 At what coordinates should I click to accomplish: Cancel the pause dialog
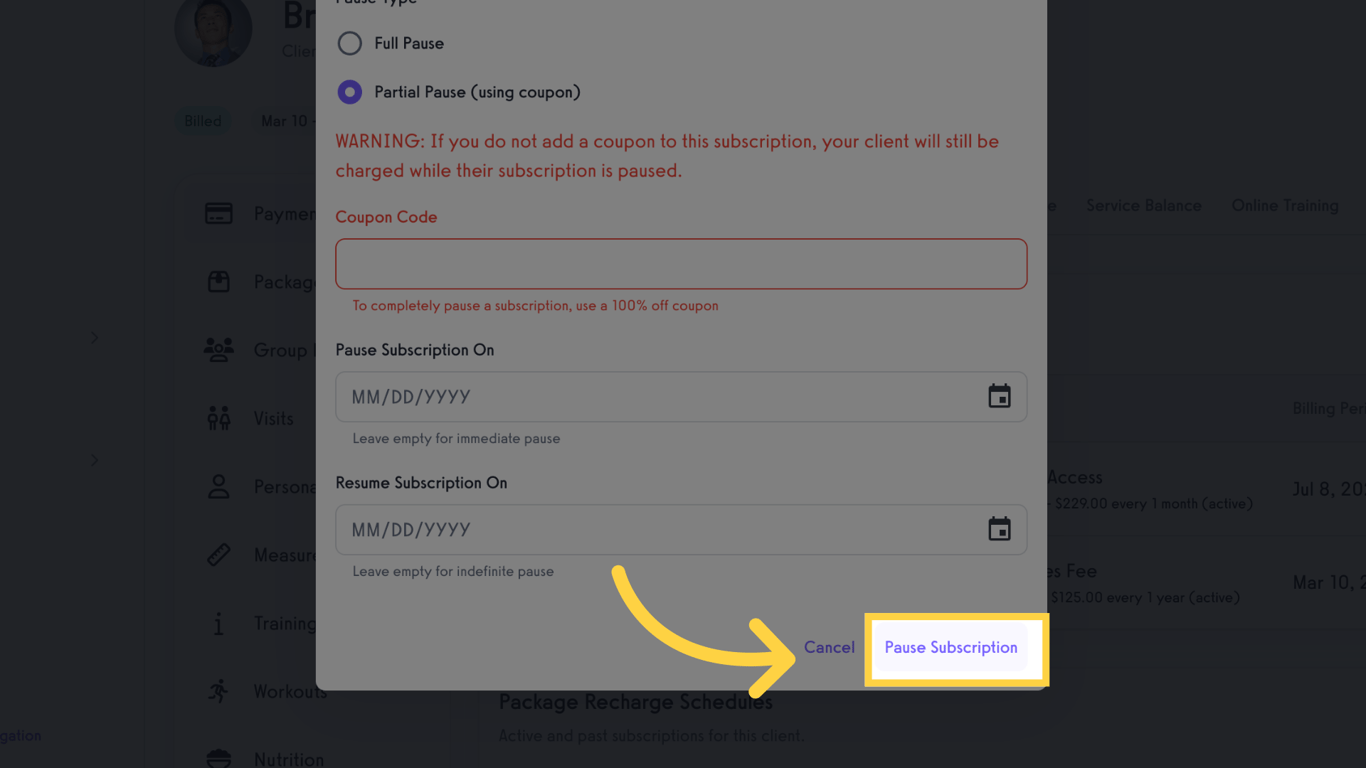[x=829, y=648]
